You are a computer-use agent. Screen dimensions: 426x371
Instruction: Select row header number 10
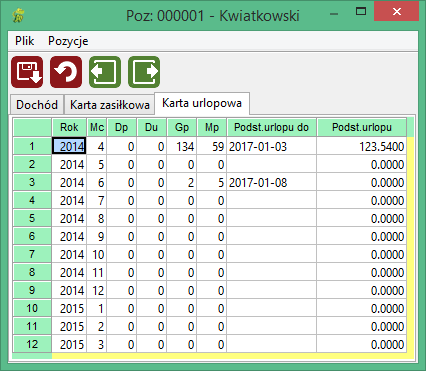coord(32,308)
